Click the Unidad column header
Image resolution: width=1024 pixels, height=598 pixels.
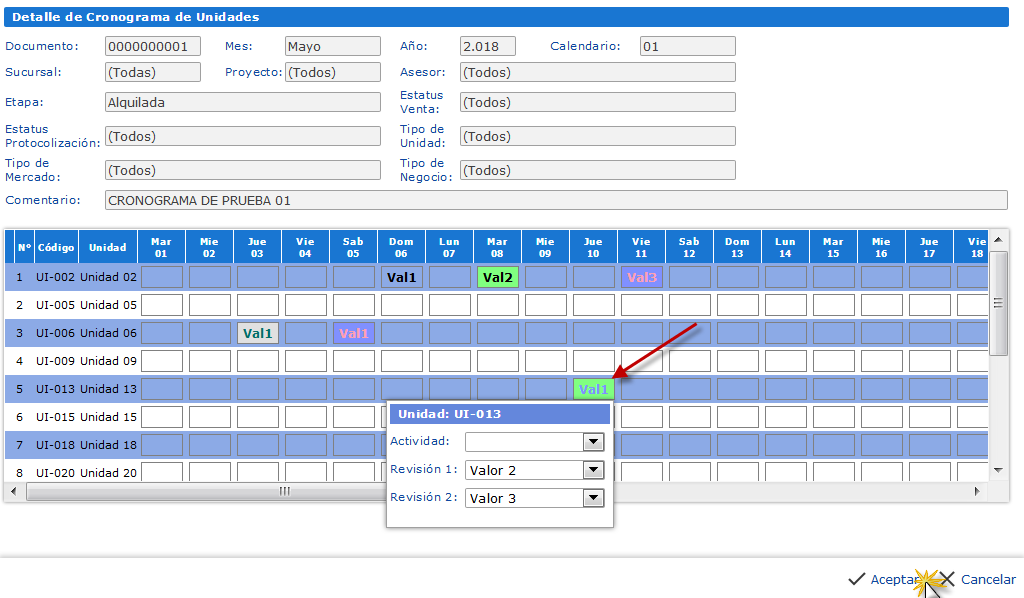tap(107, 247)
